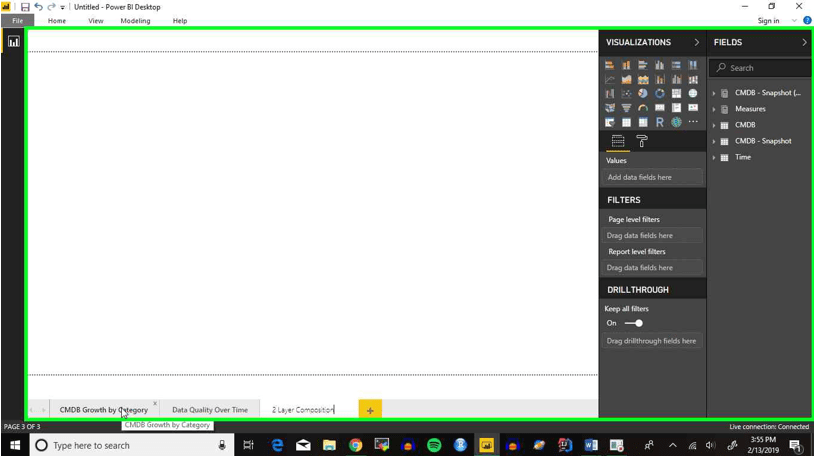The height and width of the screenshot is (456, 816).
Task: Open the Help ribbon tab
Action: tap(180, 21)
